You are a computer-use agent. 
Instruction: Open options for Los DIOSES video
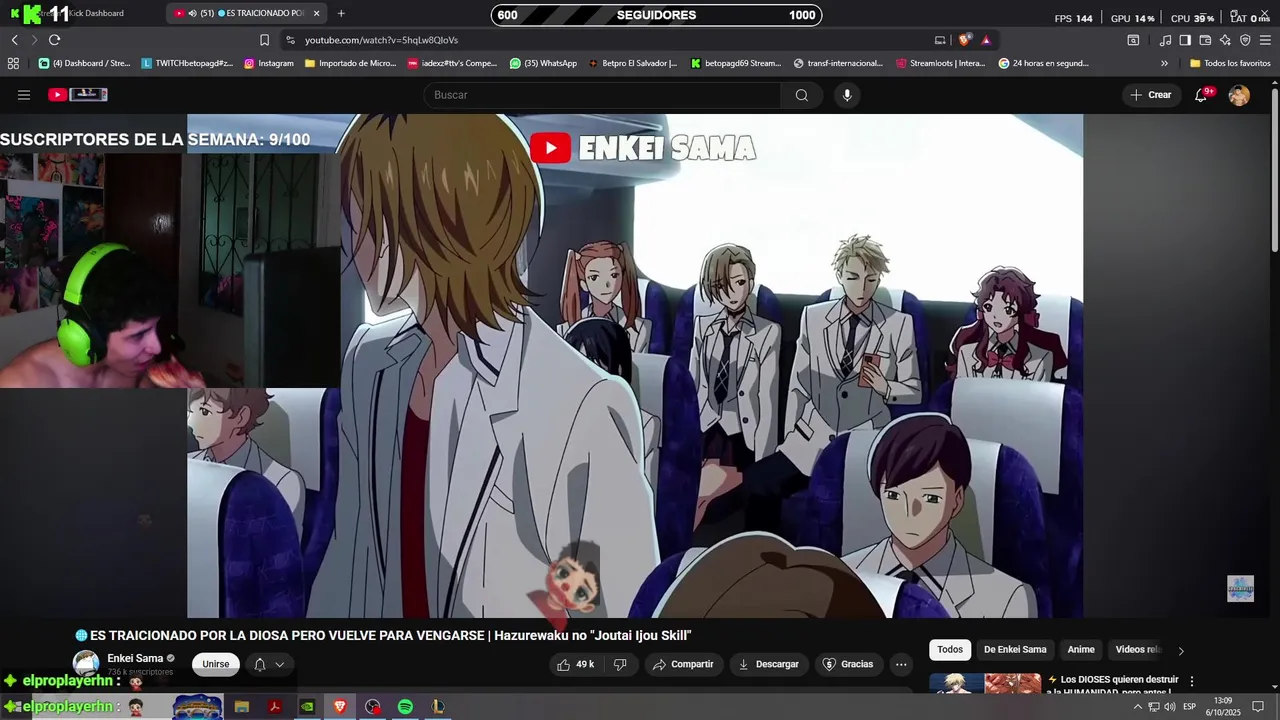coord(1191,681)
